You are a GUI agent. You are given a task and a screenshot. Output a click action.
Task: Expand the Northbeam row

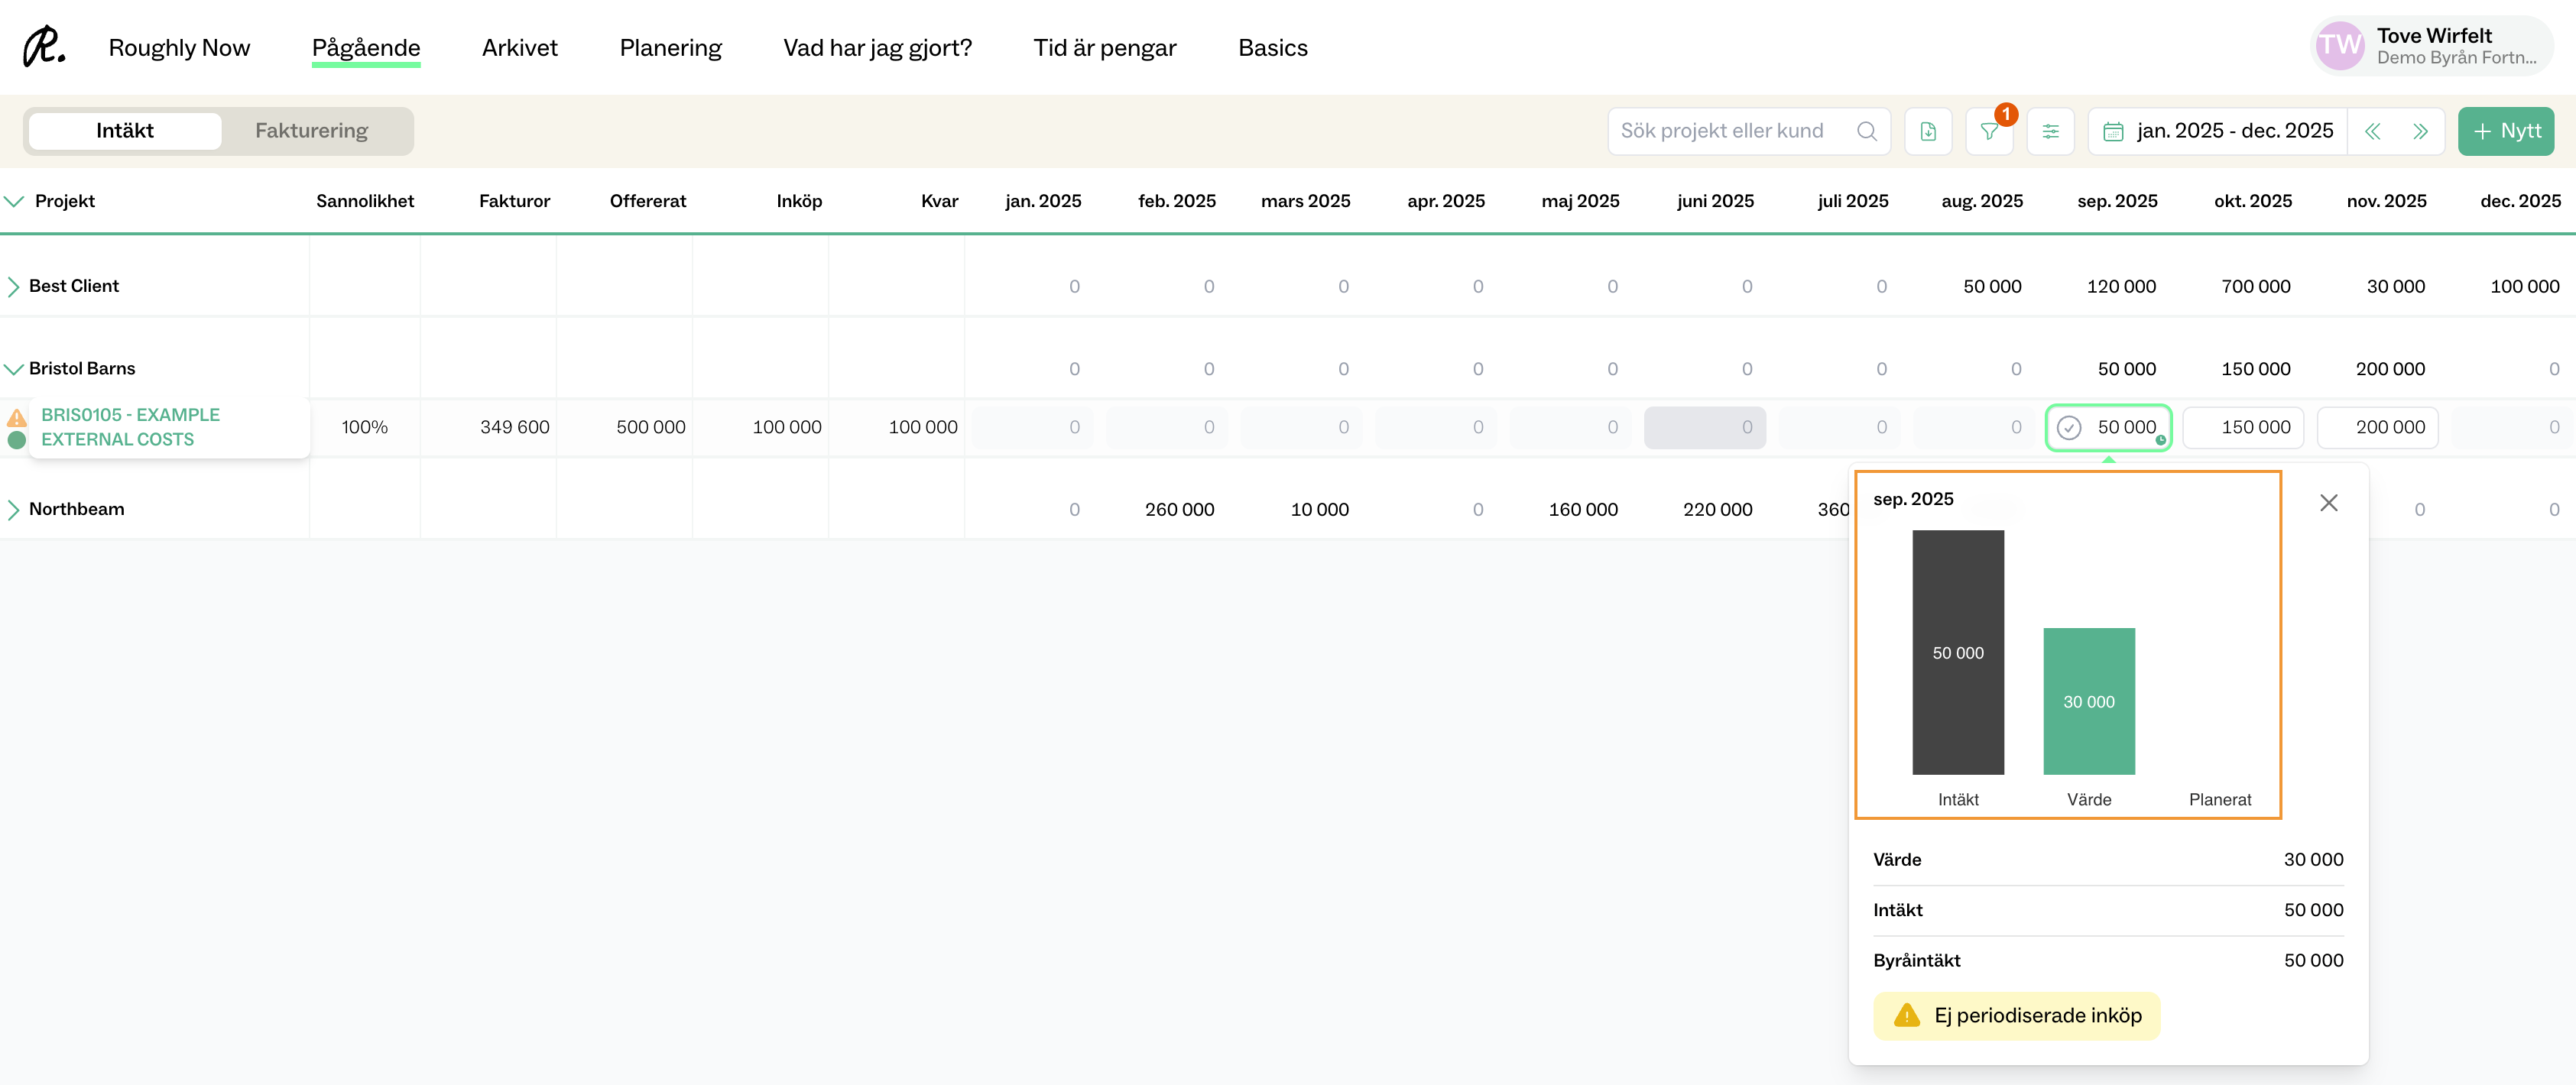point(13,509)
